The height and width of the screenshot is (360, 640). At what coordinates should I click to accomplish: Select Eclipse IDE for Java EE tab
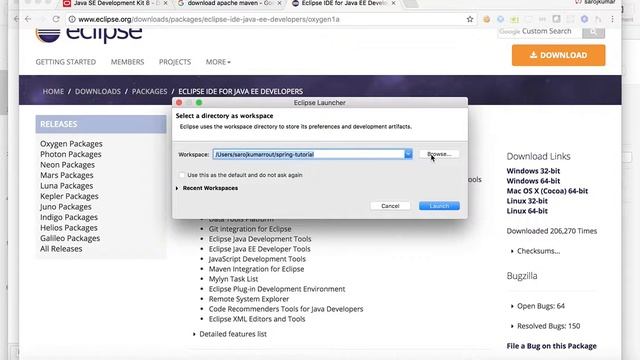click(x=344, y=3)
